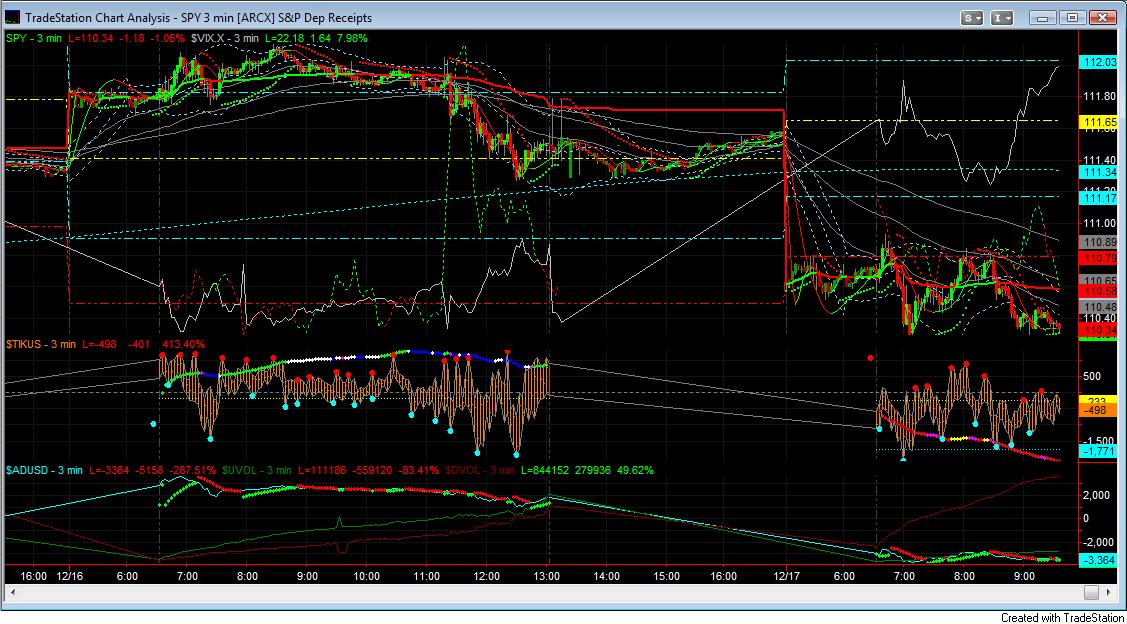The width and height of the screenshot is (1127, 624).
Task: Click the 13:00 label on time axis
Action: coord(546,576)
